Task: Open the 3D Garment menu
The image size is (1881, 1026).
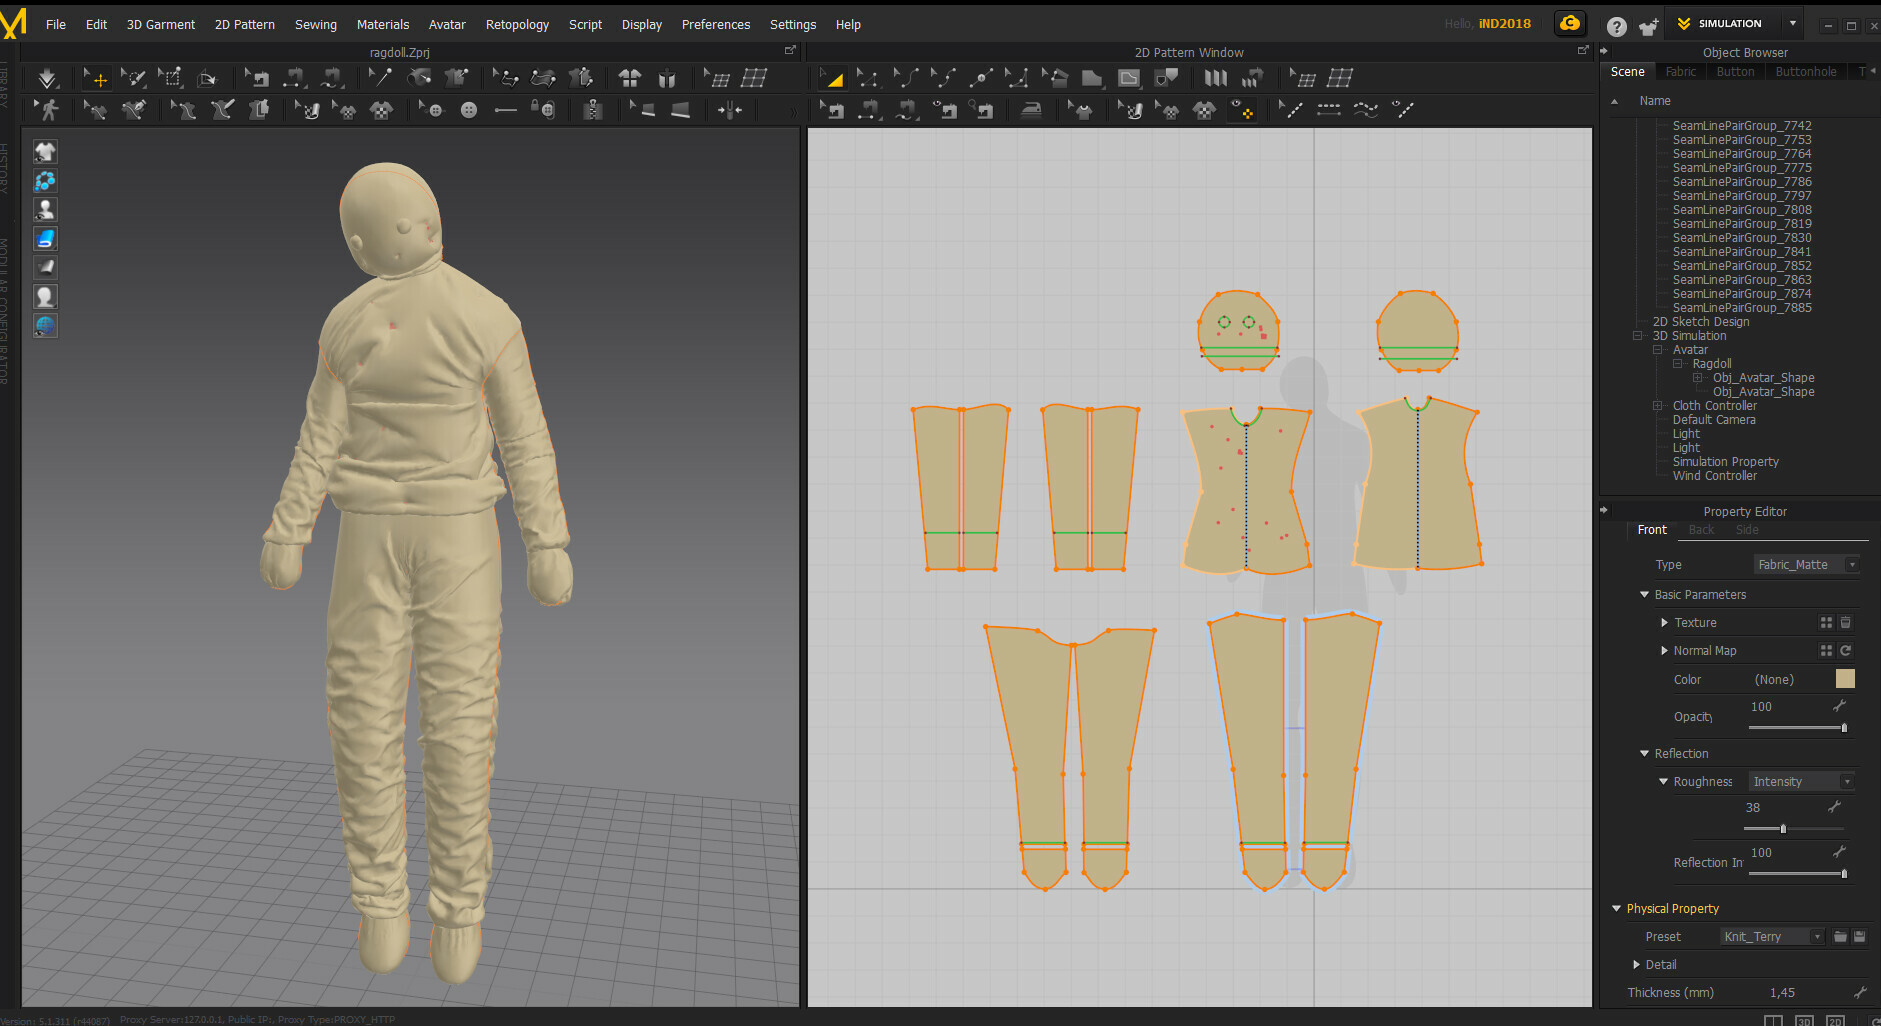Action: 161,25
